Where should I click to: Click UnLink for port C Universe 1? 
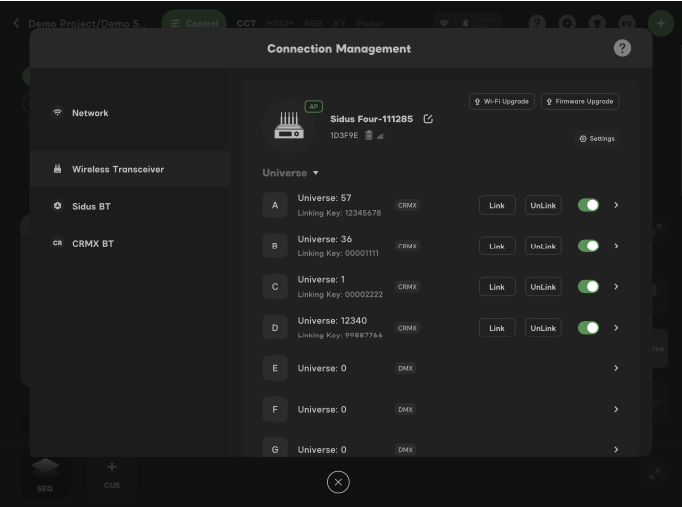pos(543,287)
